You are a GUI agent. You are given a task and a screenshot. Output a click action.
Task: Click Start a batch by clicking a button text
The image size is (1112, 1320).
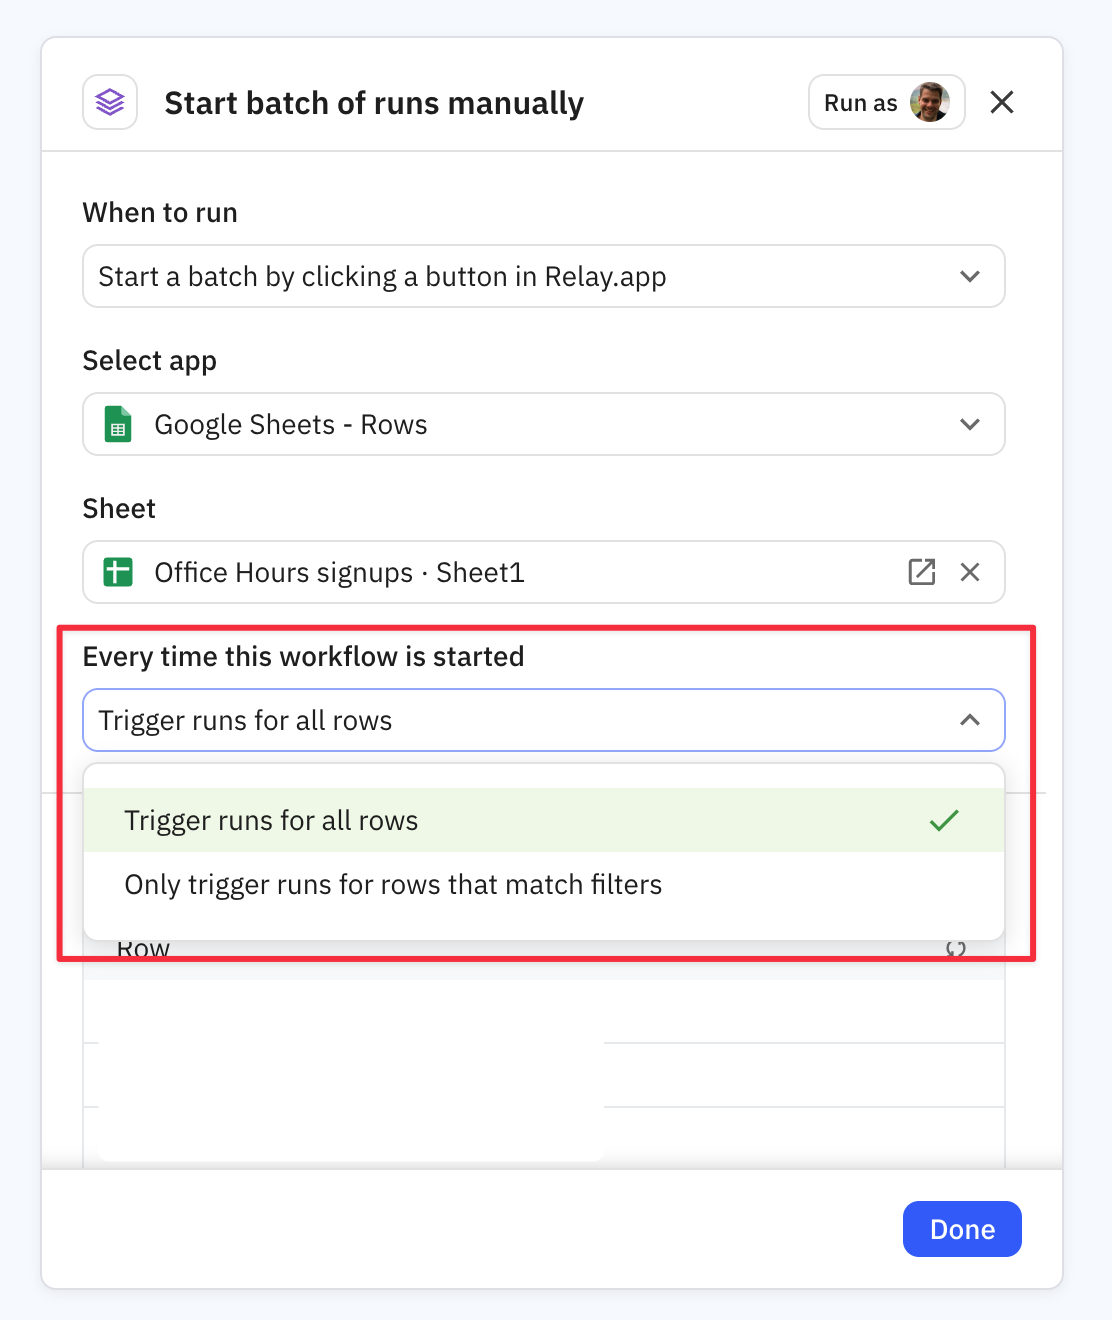click(x=382, y=276)
